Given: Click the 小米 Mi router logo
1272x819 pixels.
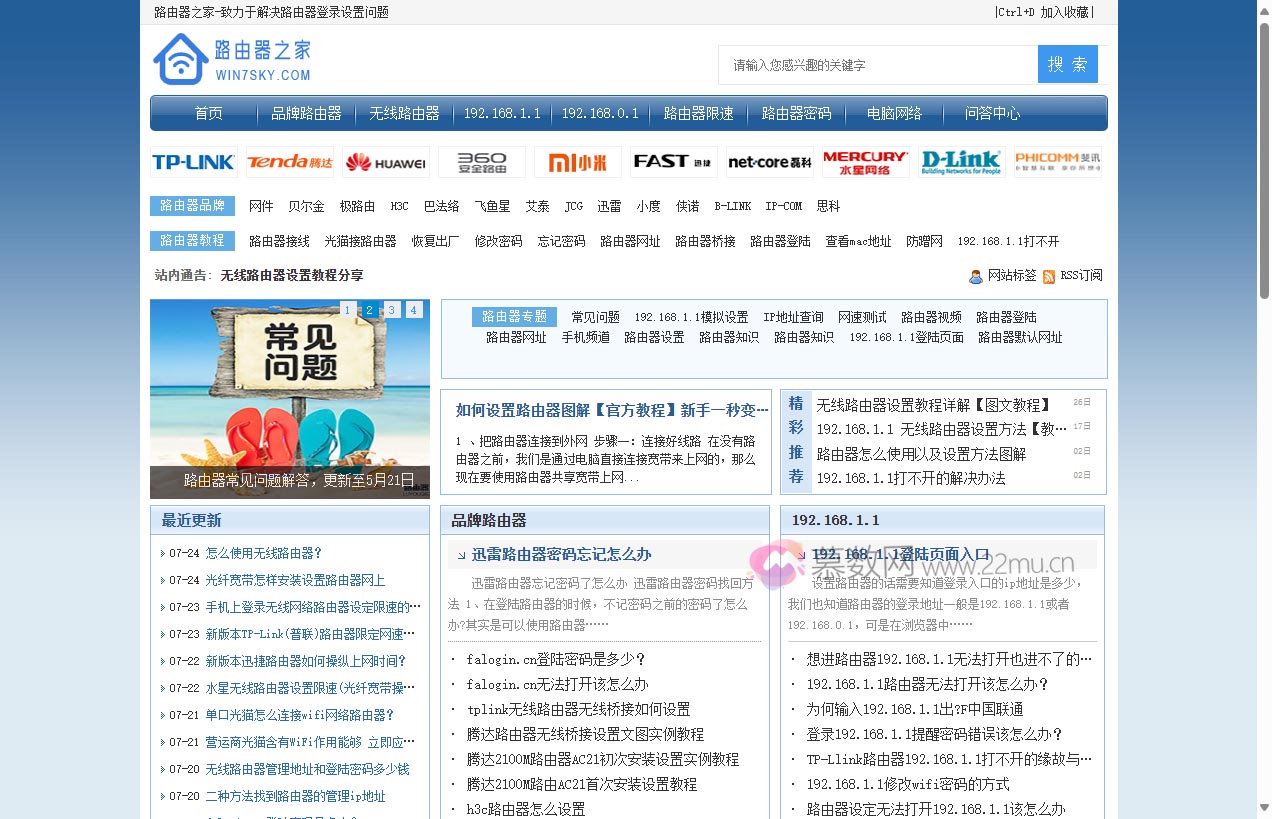Looking at the screenshot, I should (x=577, y=160).
